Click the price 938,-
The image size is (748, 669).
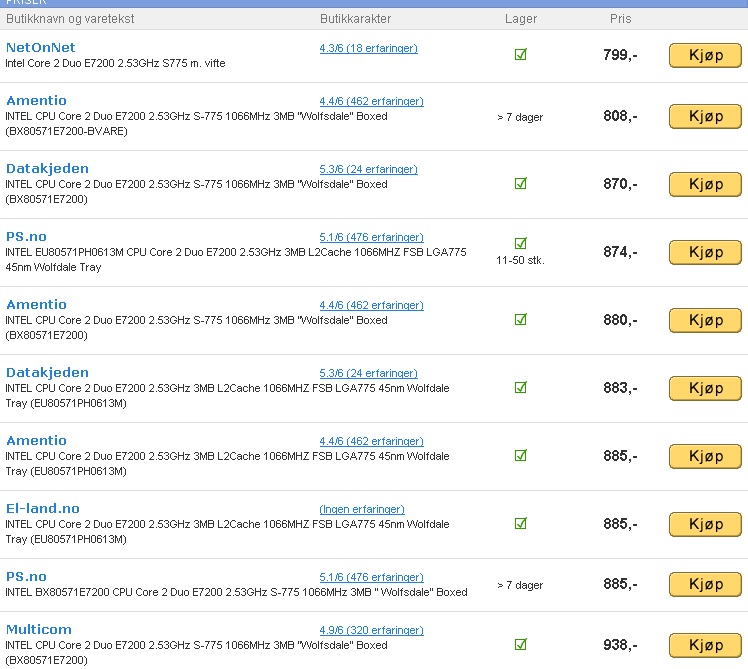620,645
